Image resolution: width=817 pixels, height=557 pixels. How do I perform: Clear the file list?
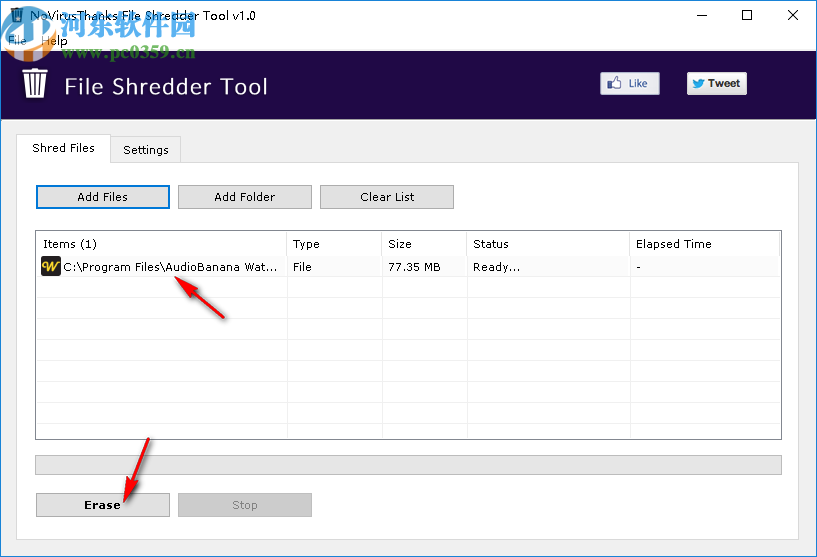coord(387,197)
